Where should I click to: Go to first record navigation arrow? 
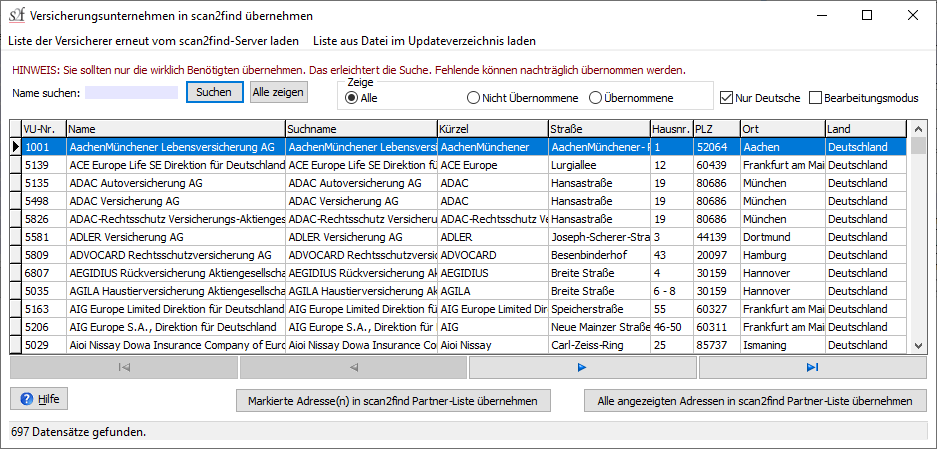point(124,368)
